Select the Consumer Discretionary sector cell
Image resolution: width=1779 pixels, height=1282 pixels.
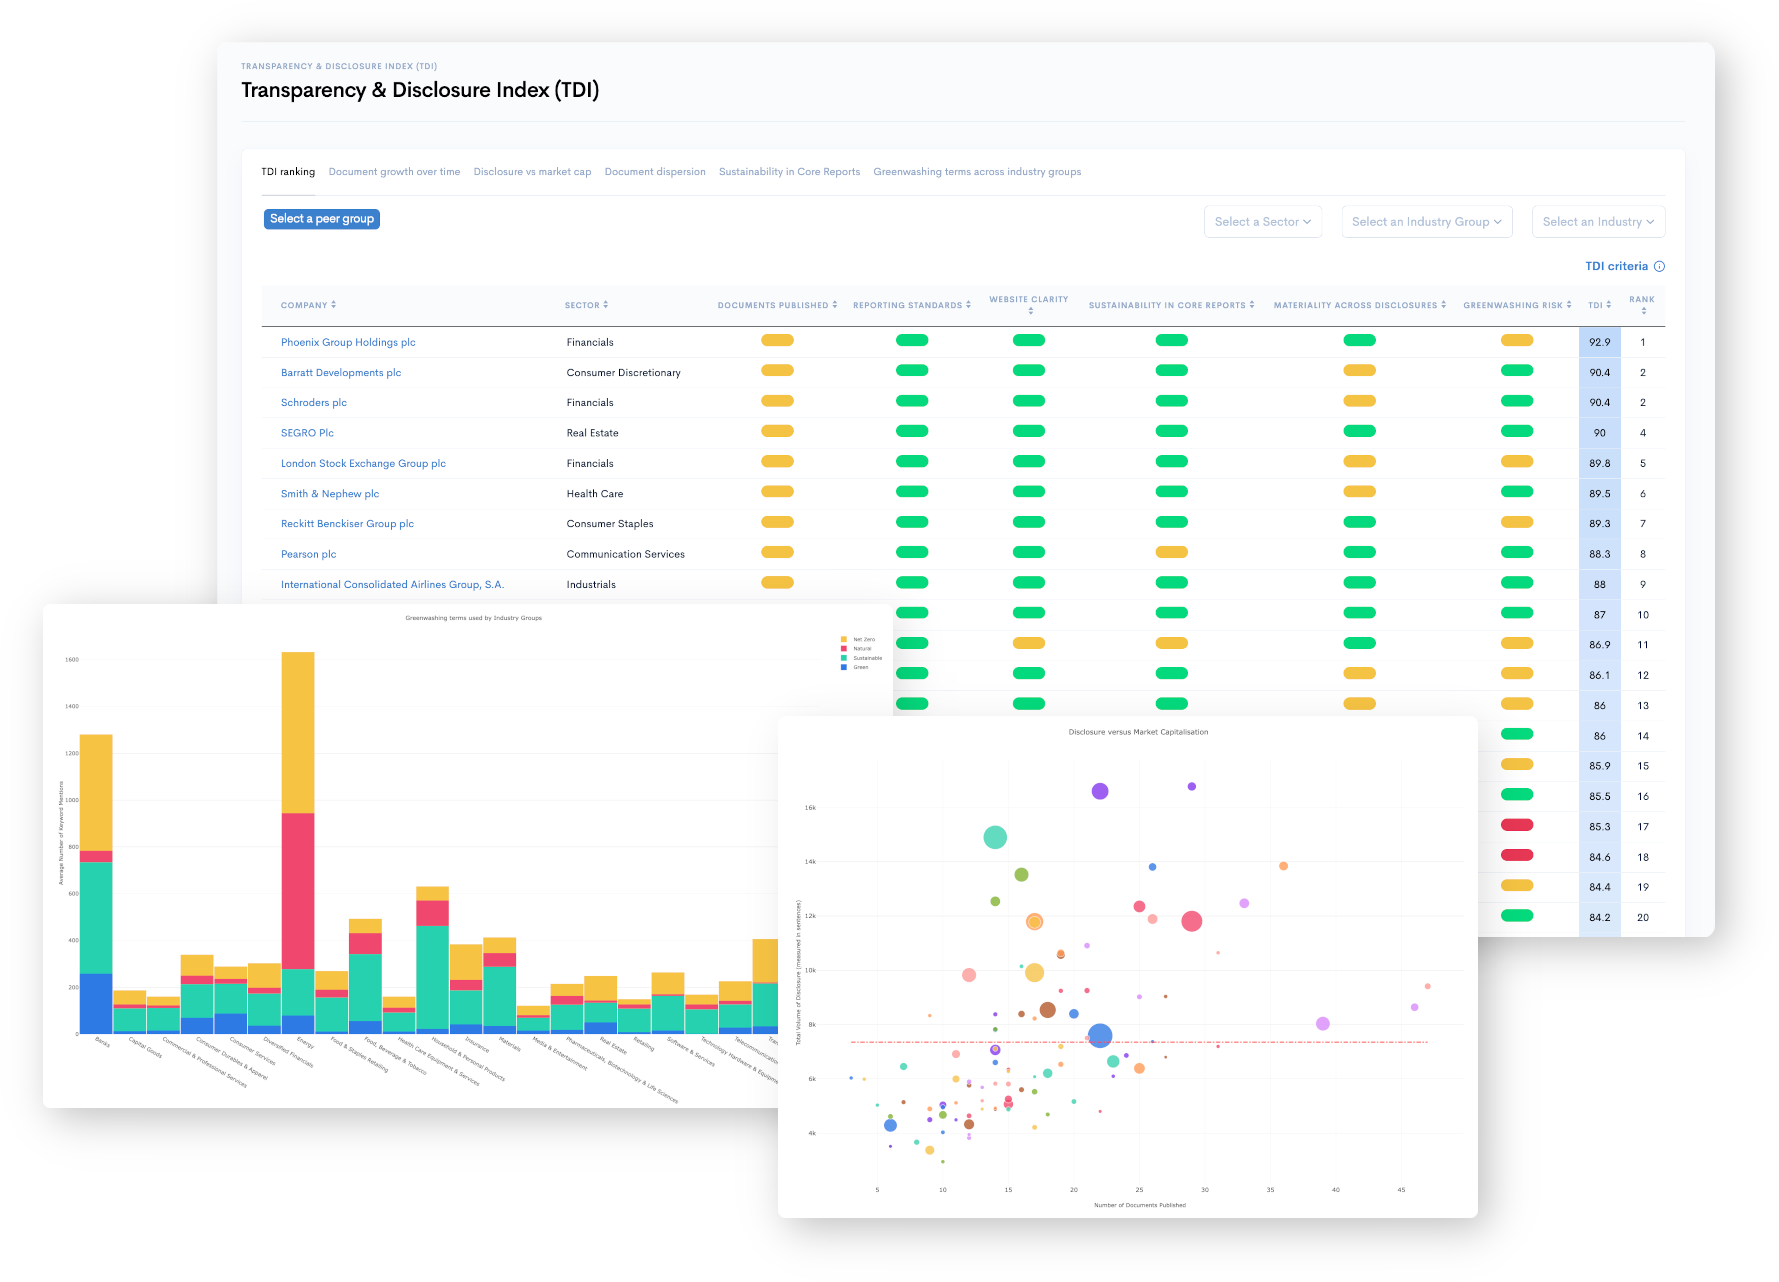coord(623,373)
